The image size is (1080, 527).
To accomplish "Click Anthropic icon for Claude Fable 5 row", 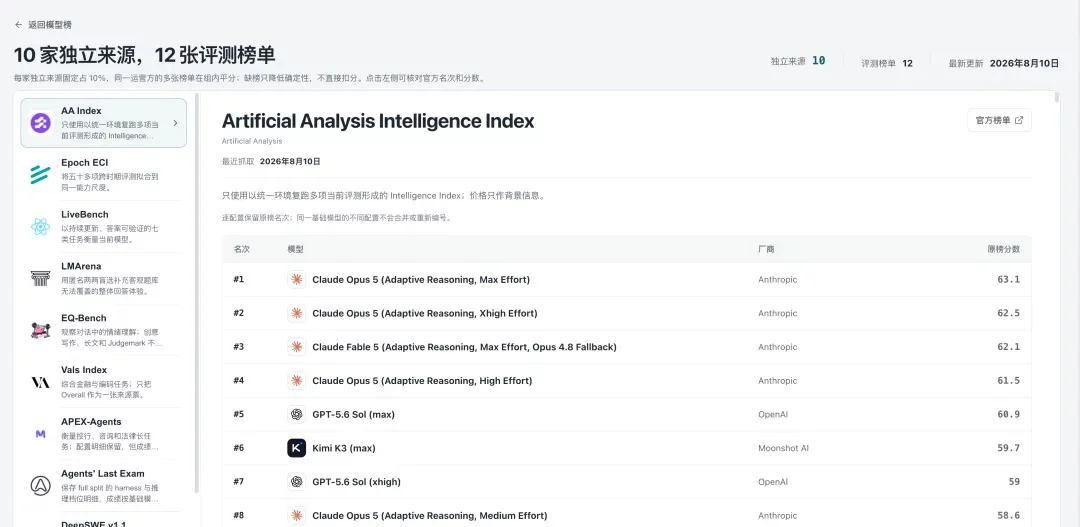I will (296, 347).
